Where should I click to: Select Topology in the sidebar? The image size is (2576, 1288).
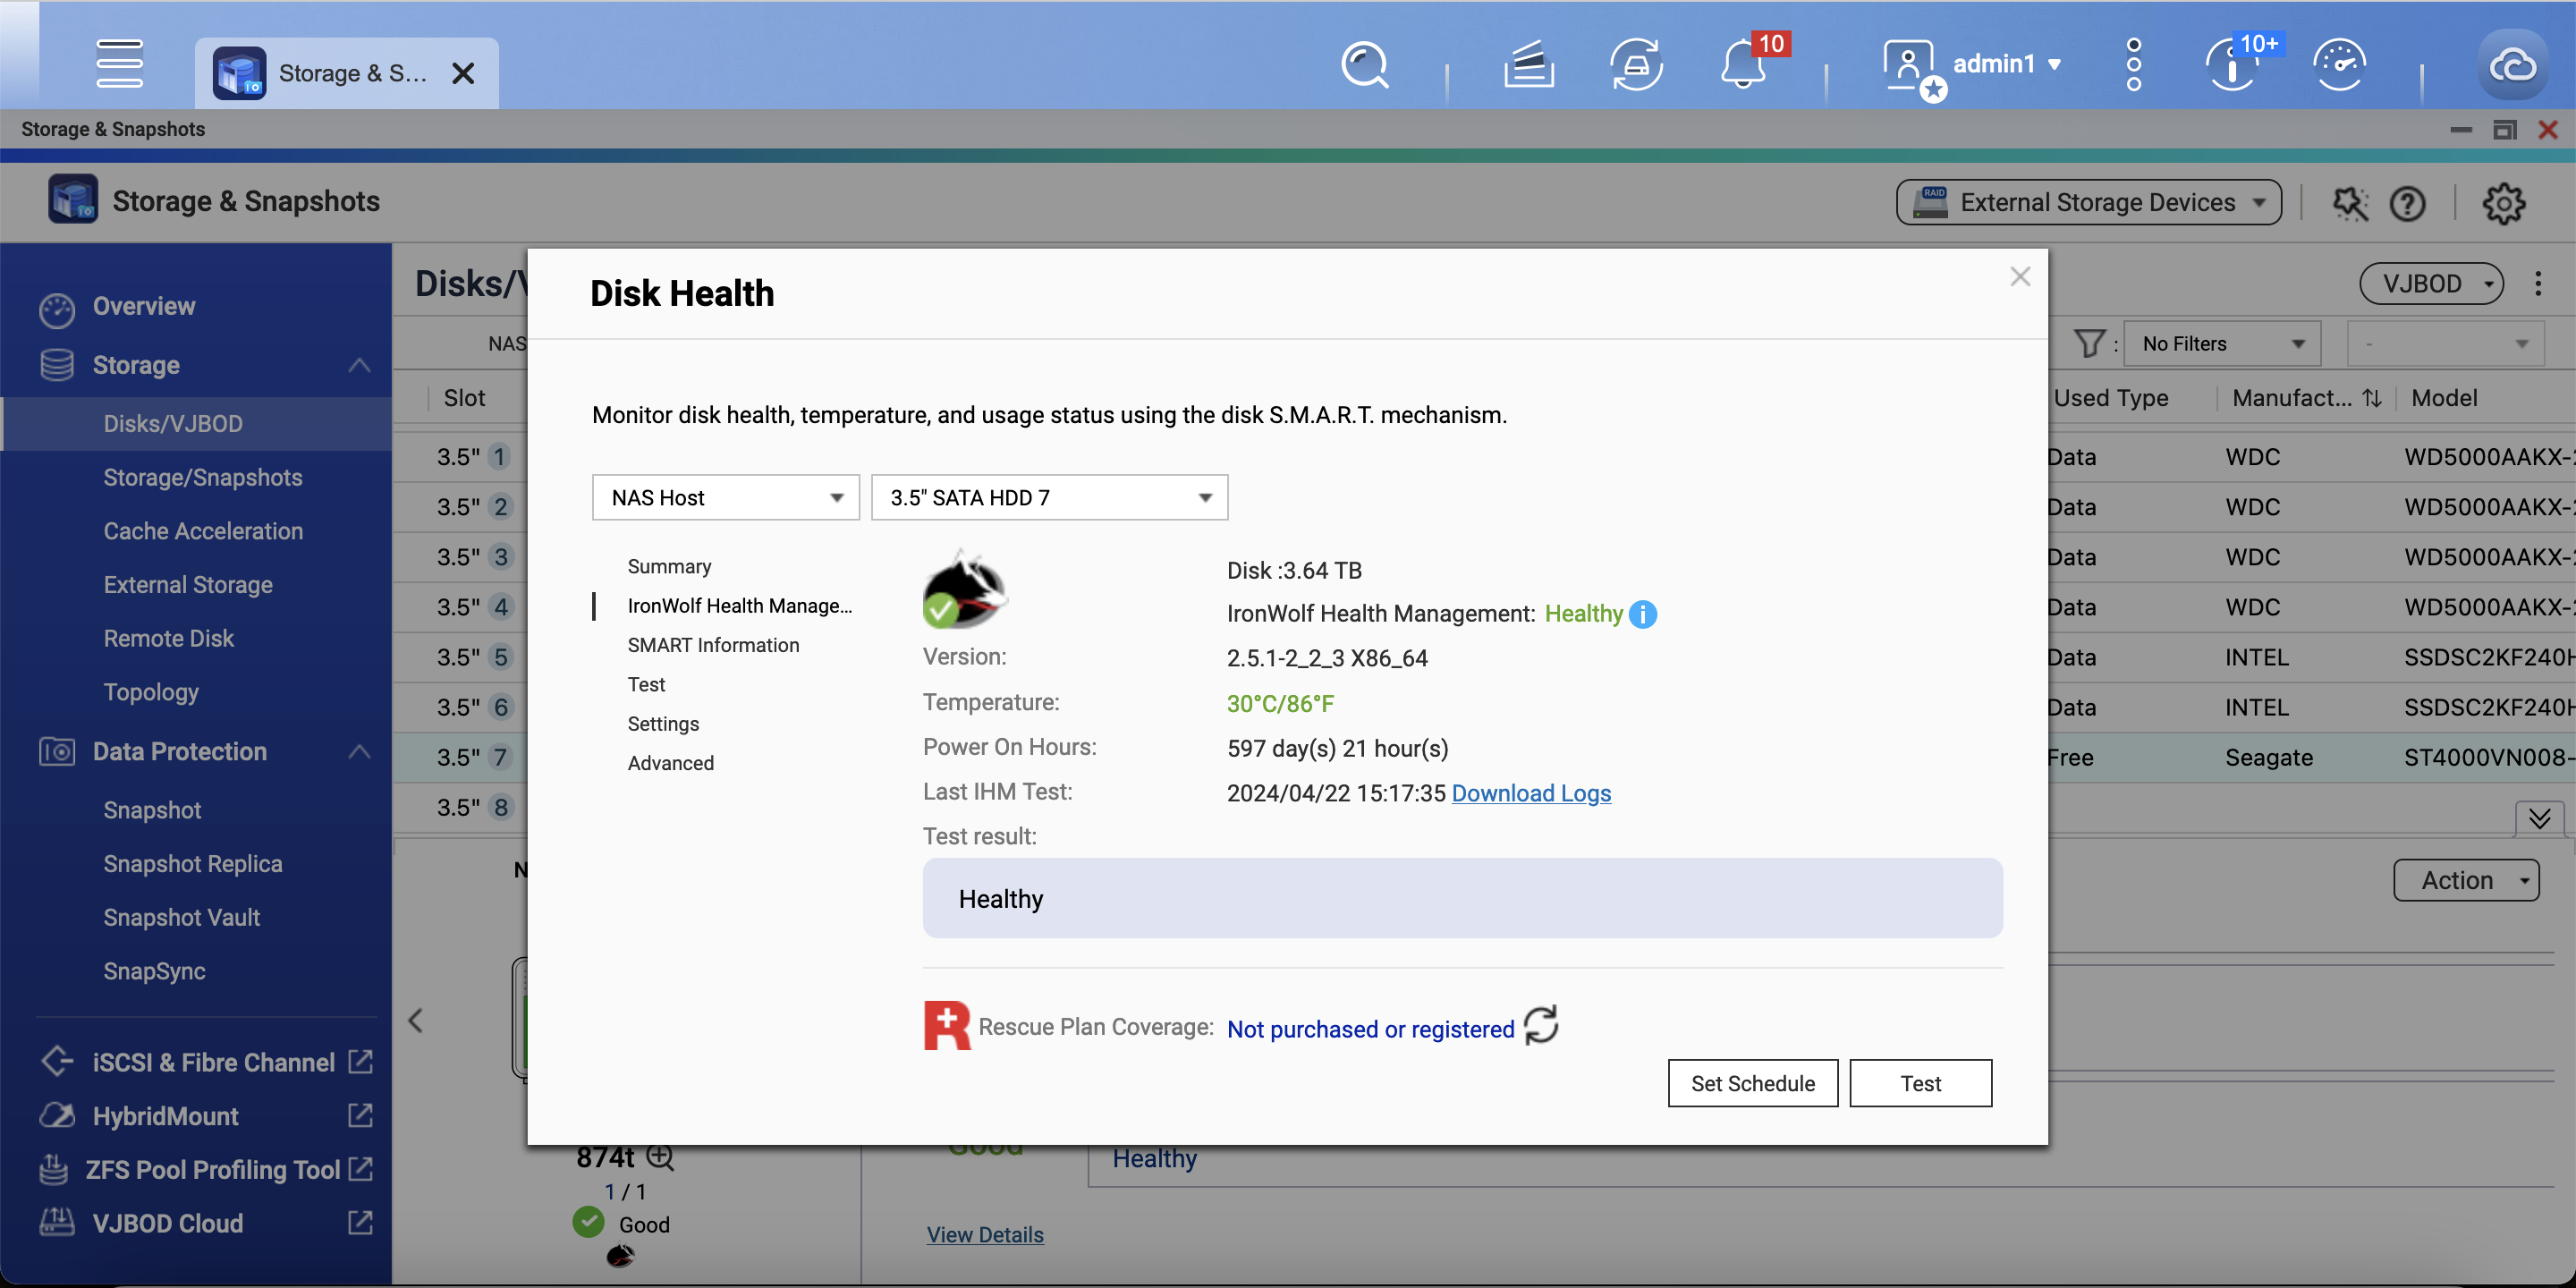(151, 692)
